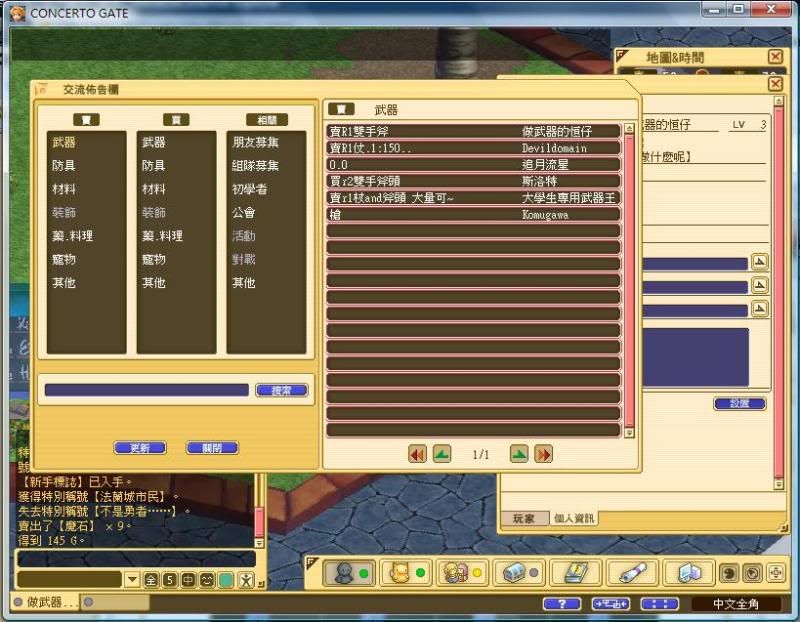Toggle the teal square chat button

pos(226,580)
